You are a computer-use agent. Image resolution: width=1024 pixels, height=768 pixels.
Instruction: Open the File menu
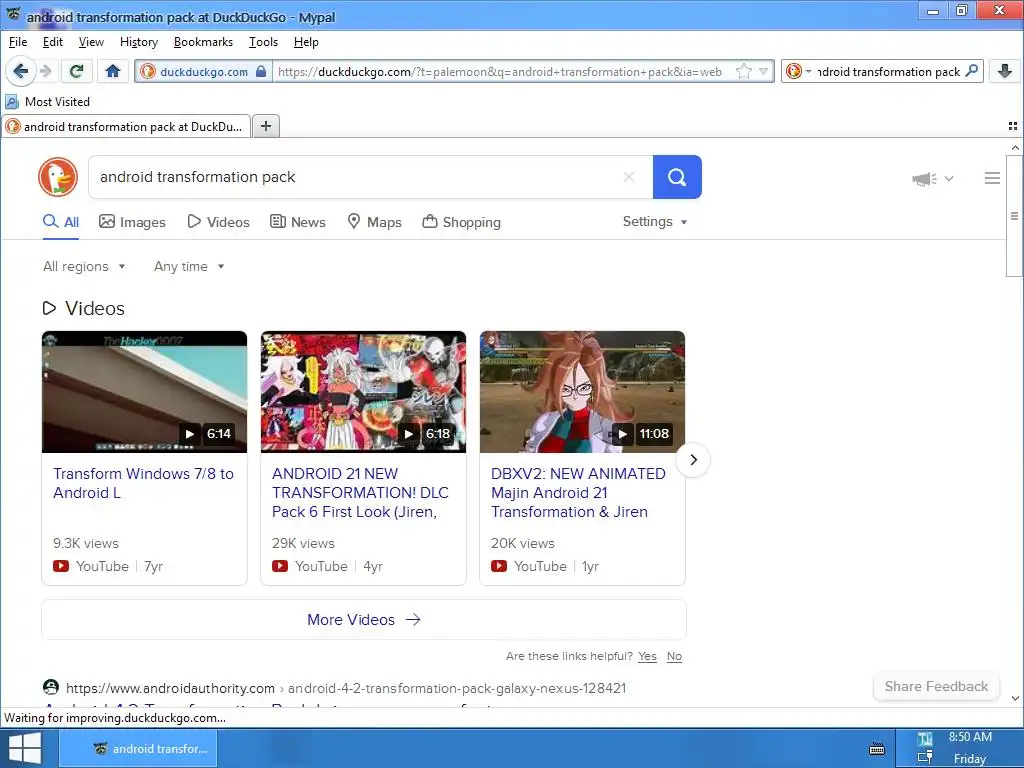(x=18, y=42)
